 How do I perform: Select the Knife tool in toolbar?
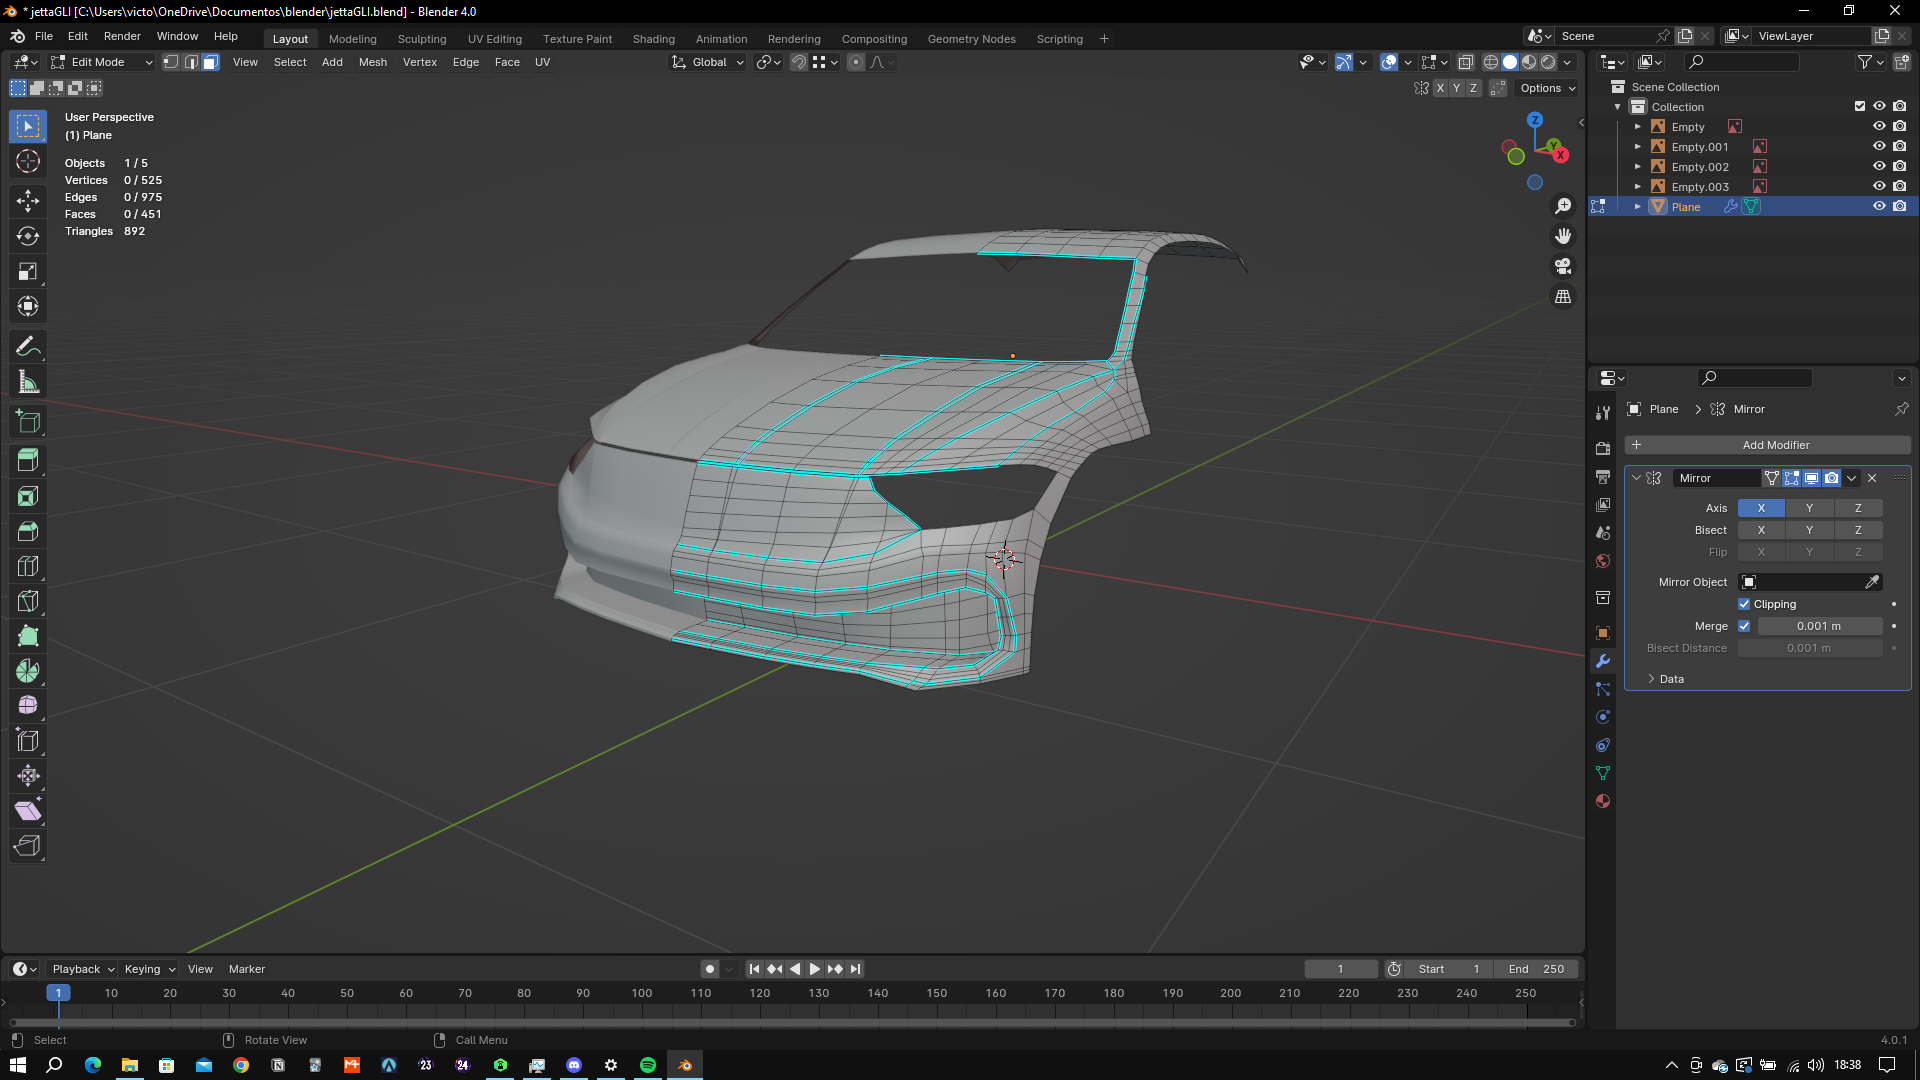coord(28,601)
